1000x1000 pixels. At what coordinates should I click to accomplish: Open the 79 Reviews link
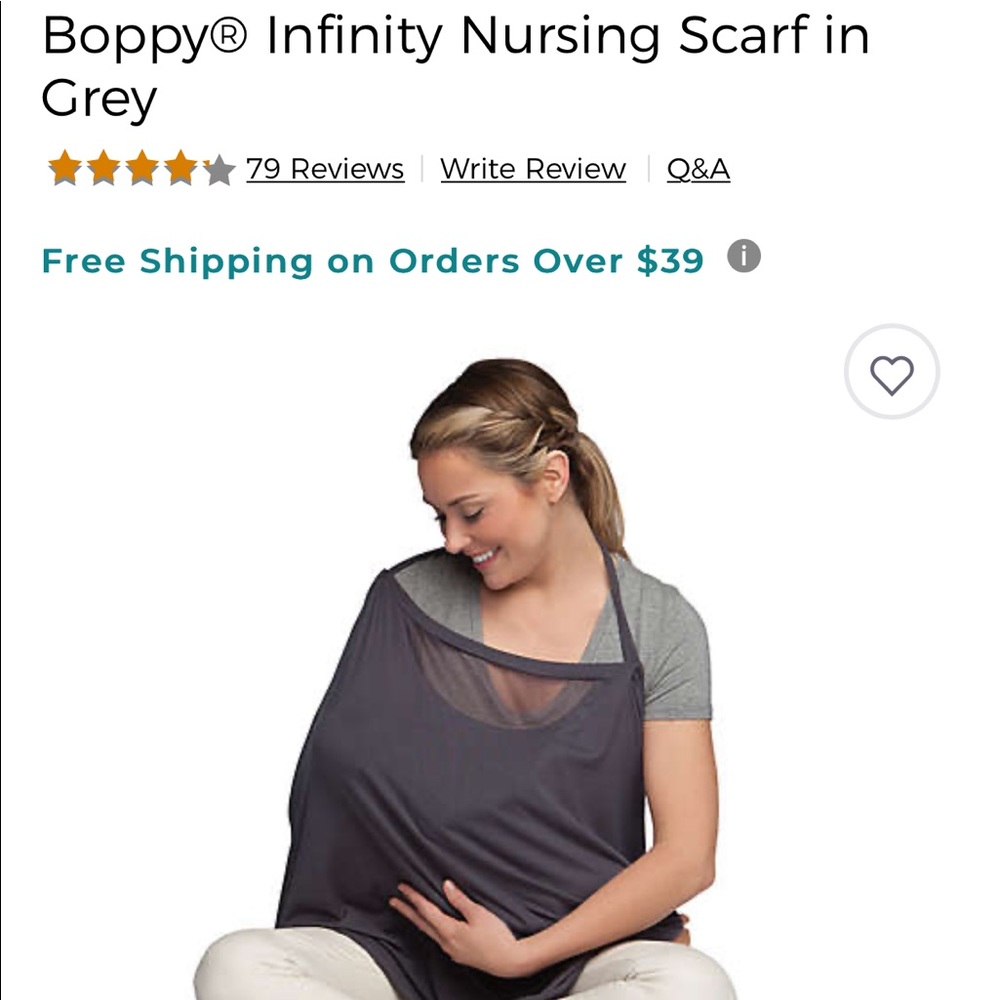325,168
